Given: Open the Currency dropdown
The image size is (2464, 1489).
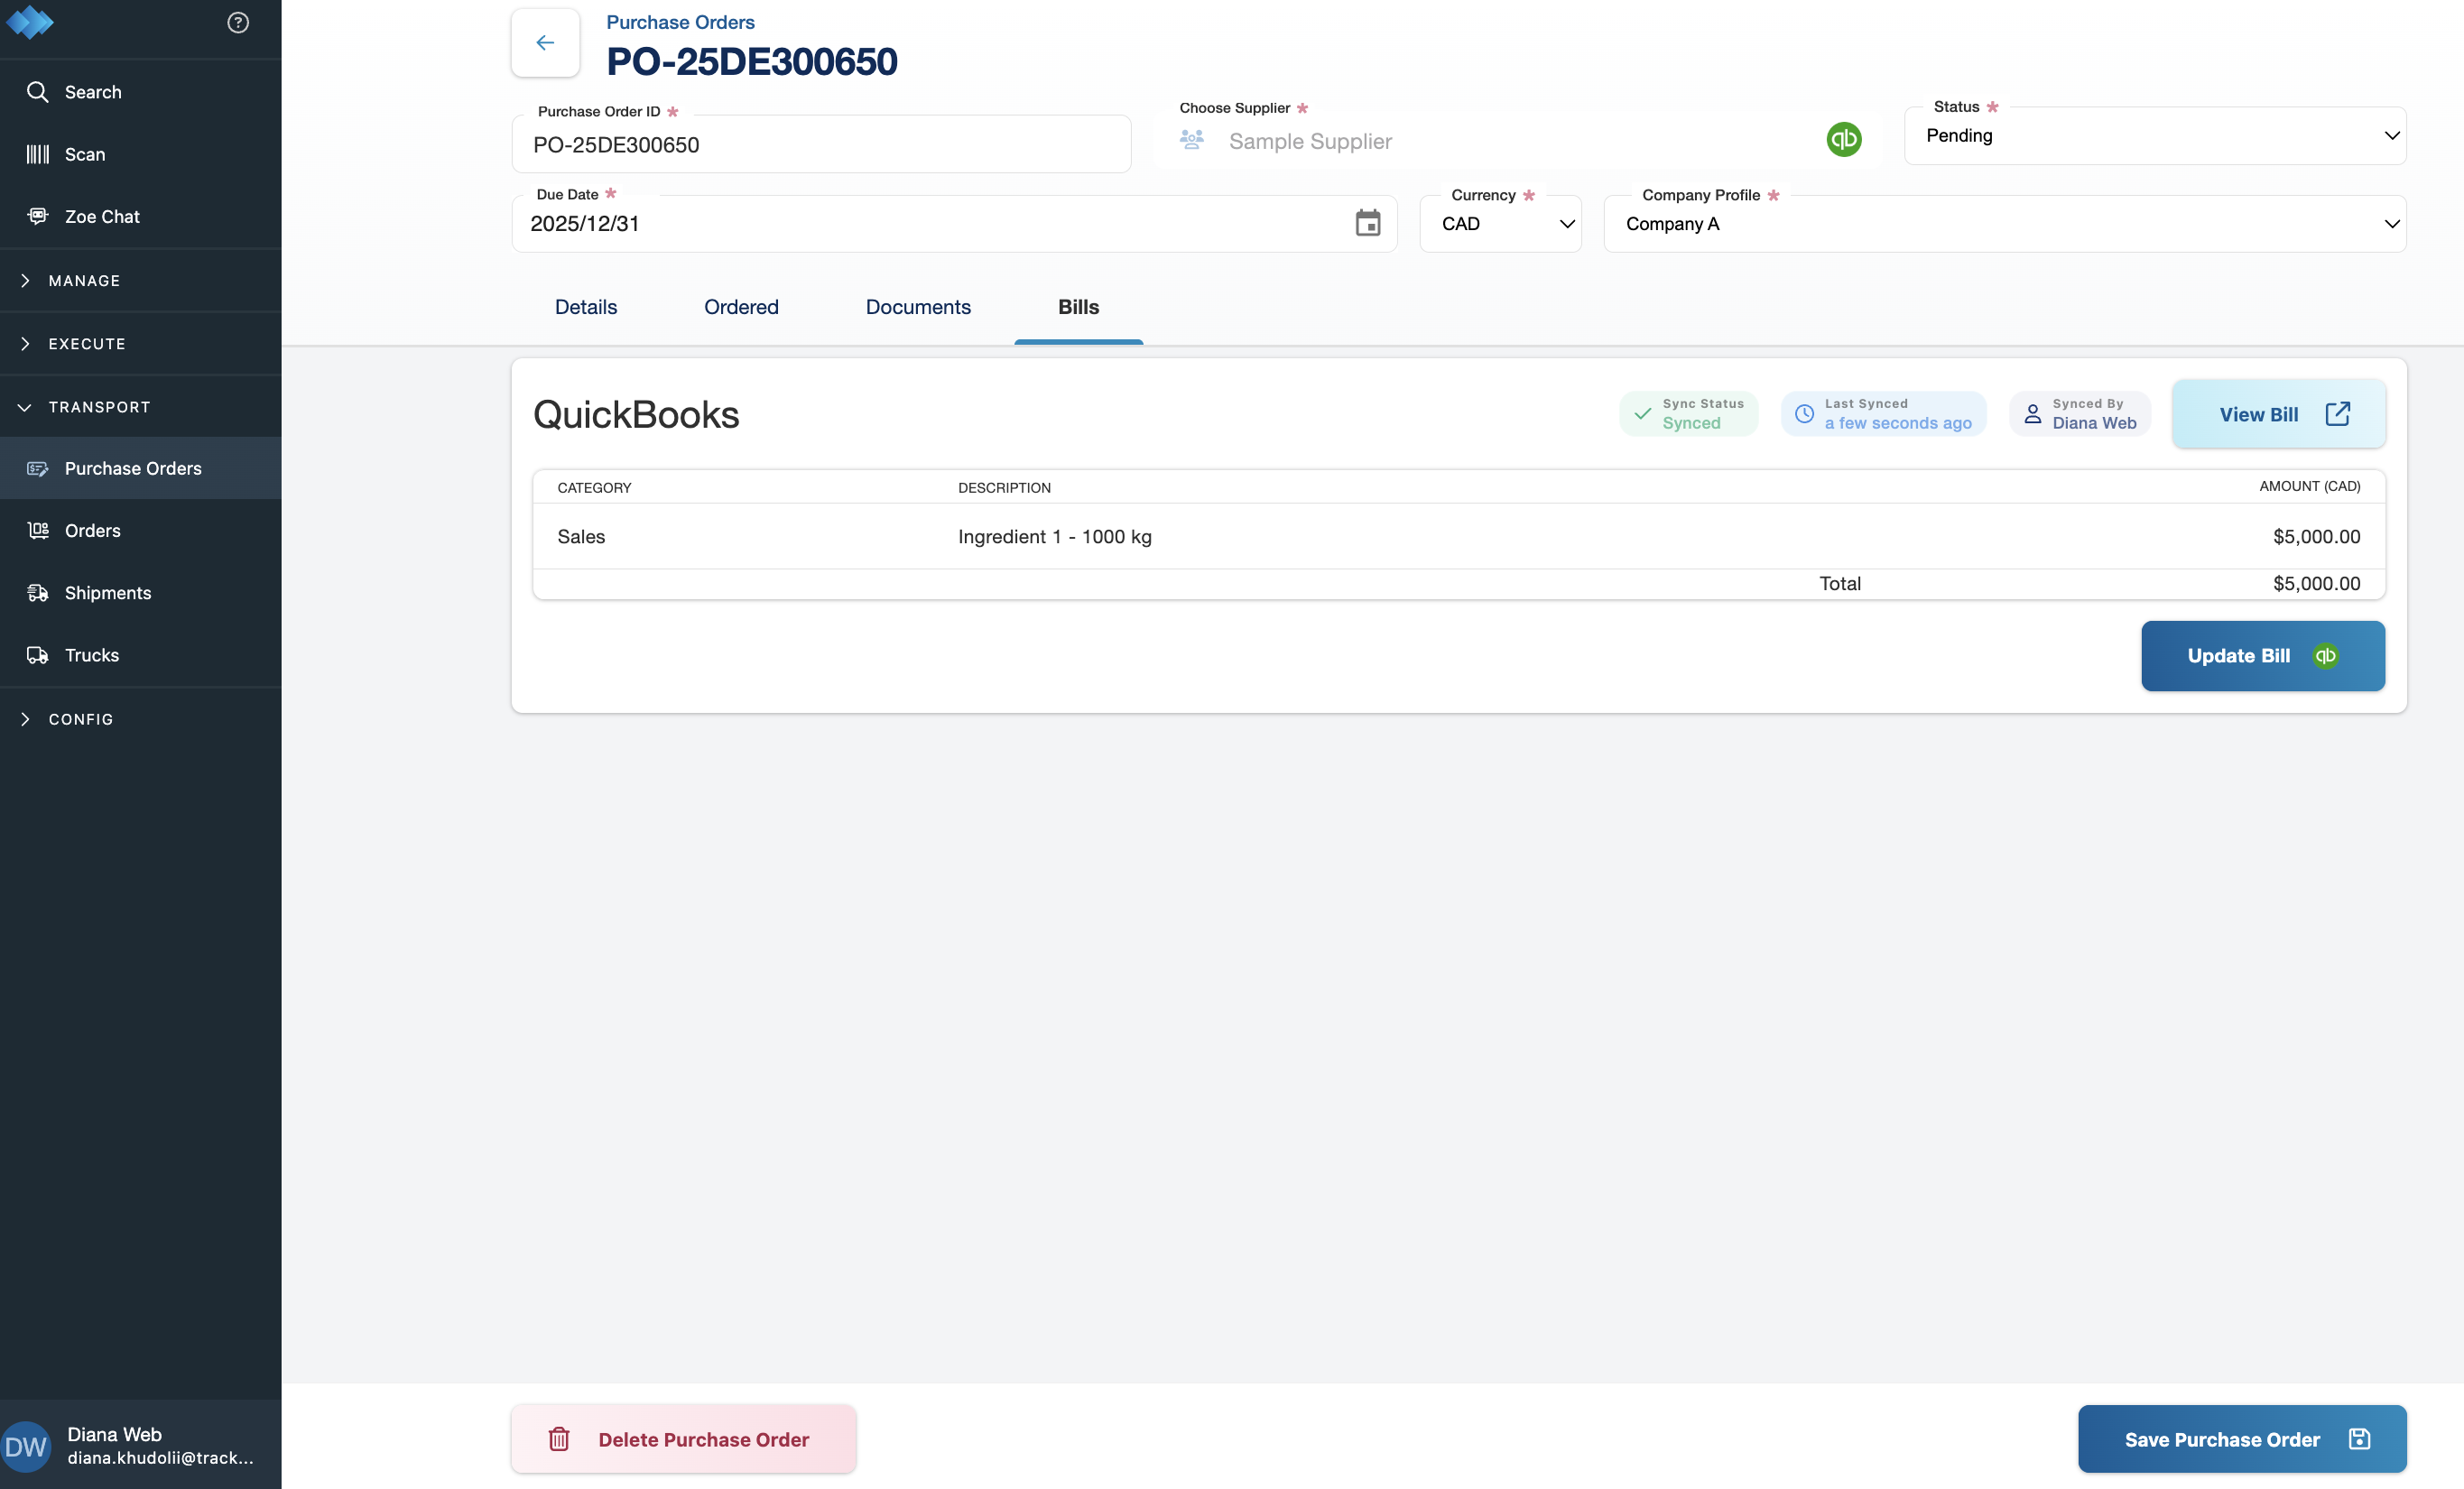Looking at the screenshot, I should coord(1500,224).
